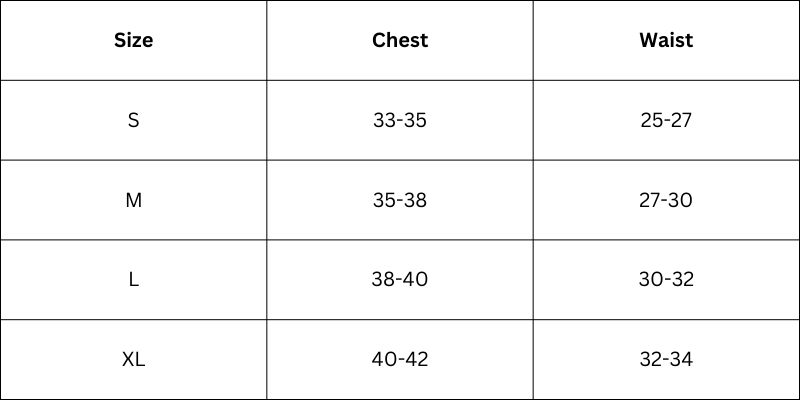Click the 35-38 chest measurement

tap(400, 200)
